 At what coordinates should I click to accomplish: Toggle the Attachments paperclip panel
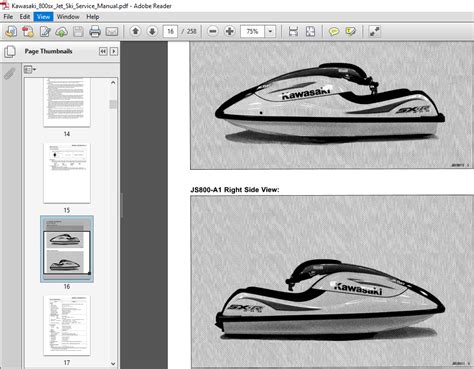pyautogui.click(x=10, y=74)
